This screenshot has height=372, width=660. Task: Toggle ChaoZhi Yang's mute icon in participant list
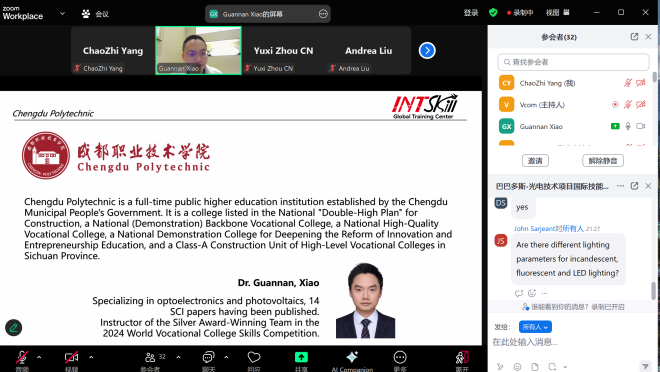pos(628,83)
